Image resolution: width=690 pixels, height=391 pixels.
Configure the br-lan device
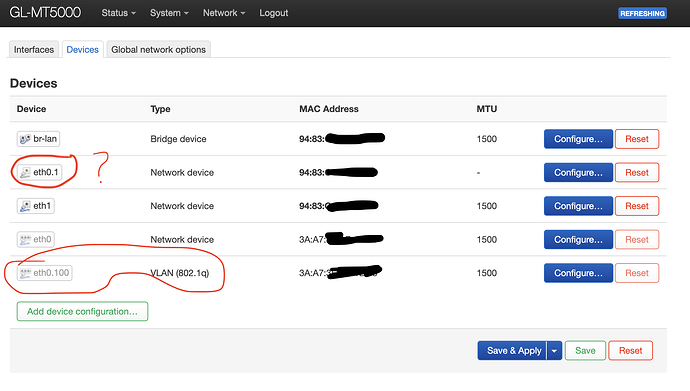pos(578,139)
